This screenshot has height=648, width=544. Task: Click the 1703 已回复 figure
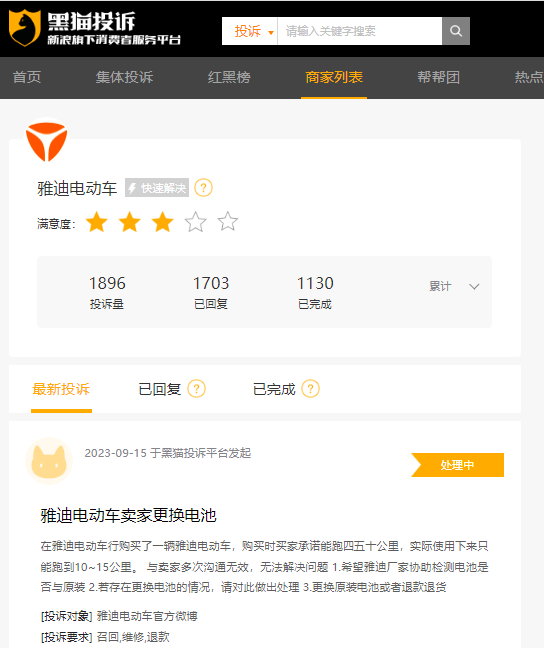point(211,292)
